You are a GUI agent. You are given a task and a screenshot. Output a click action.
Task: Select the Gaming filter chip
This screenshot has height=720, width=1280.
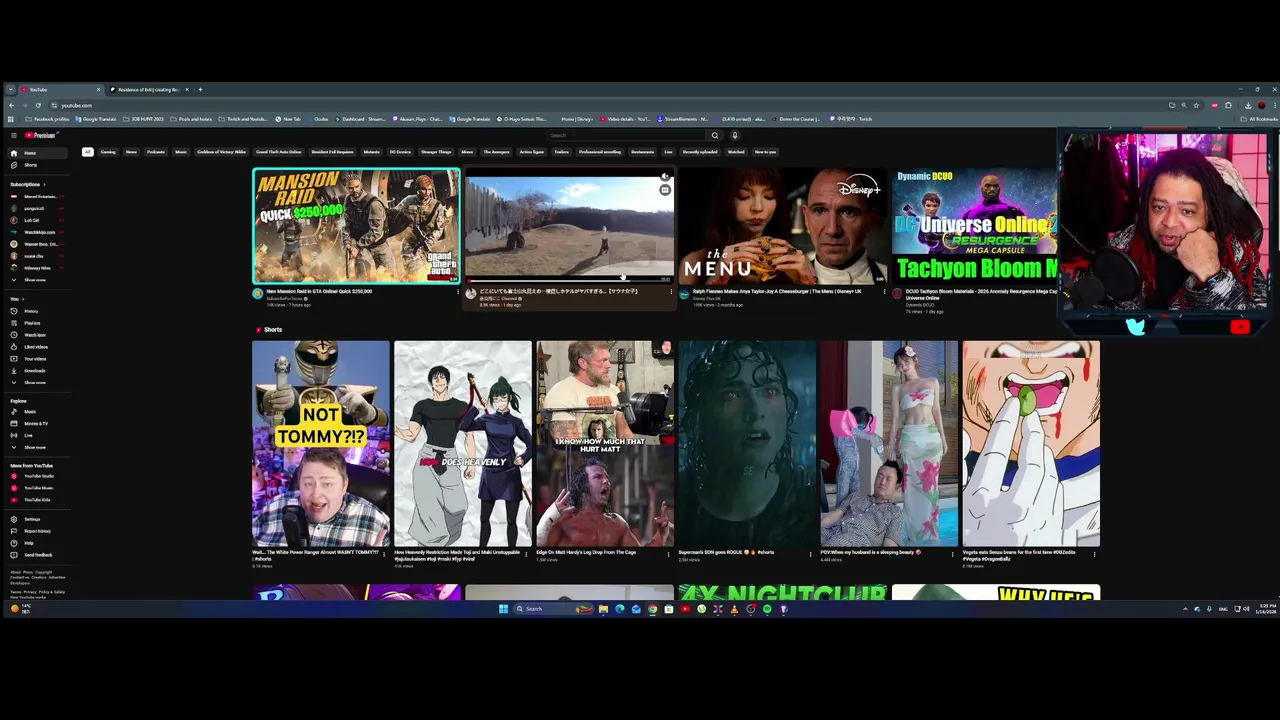tap(108, 152)
